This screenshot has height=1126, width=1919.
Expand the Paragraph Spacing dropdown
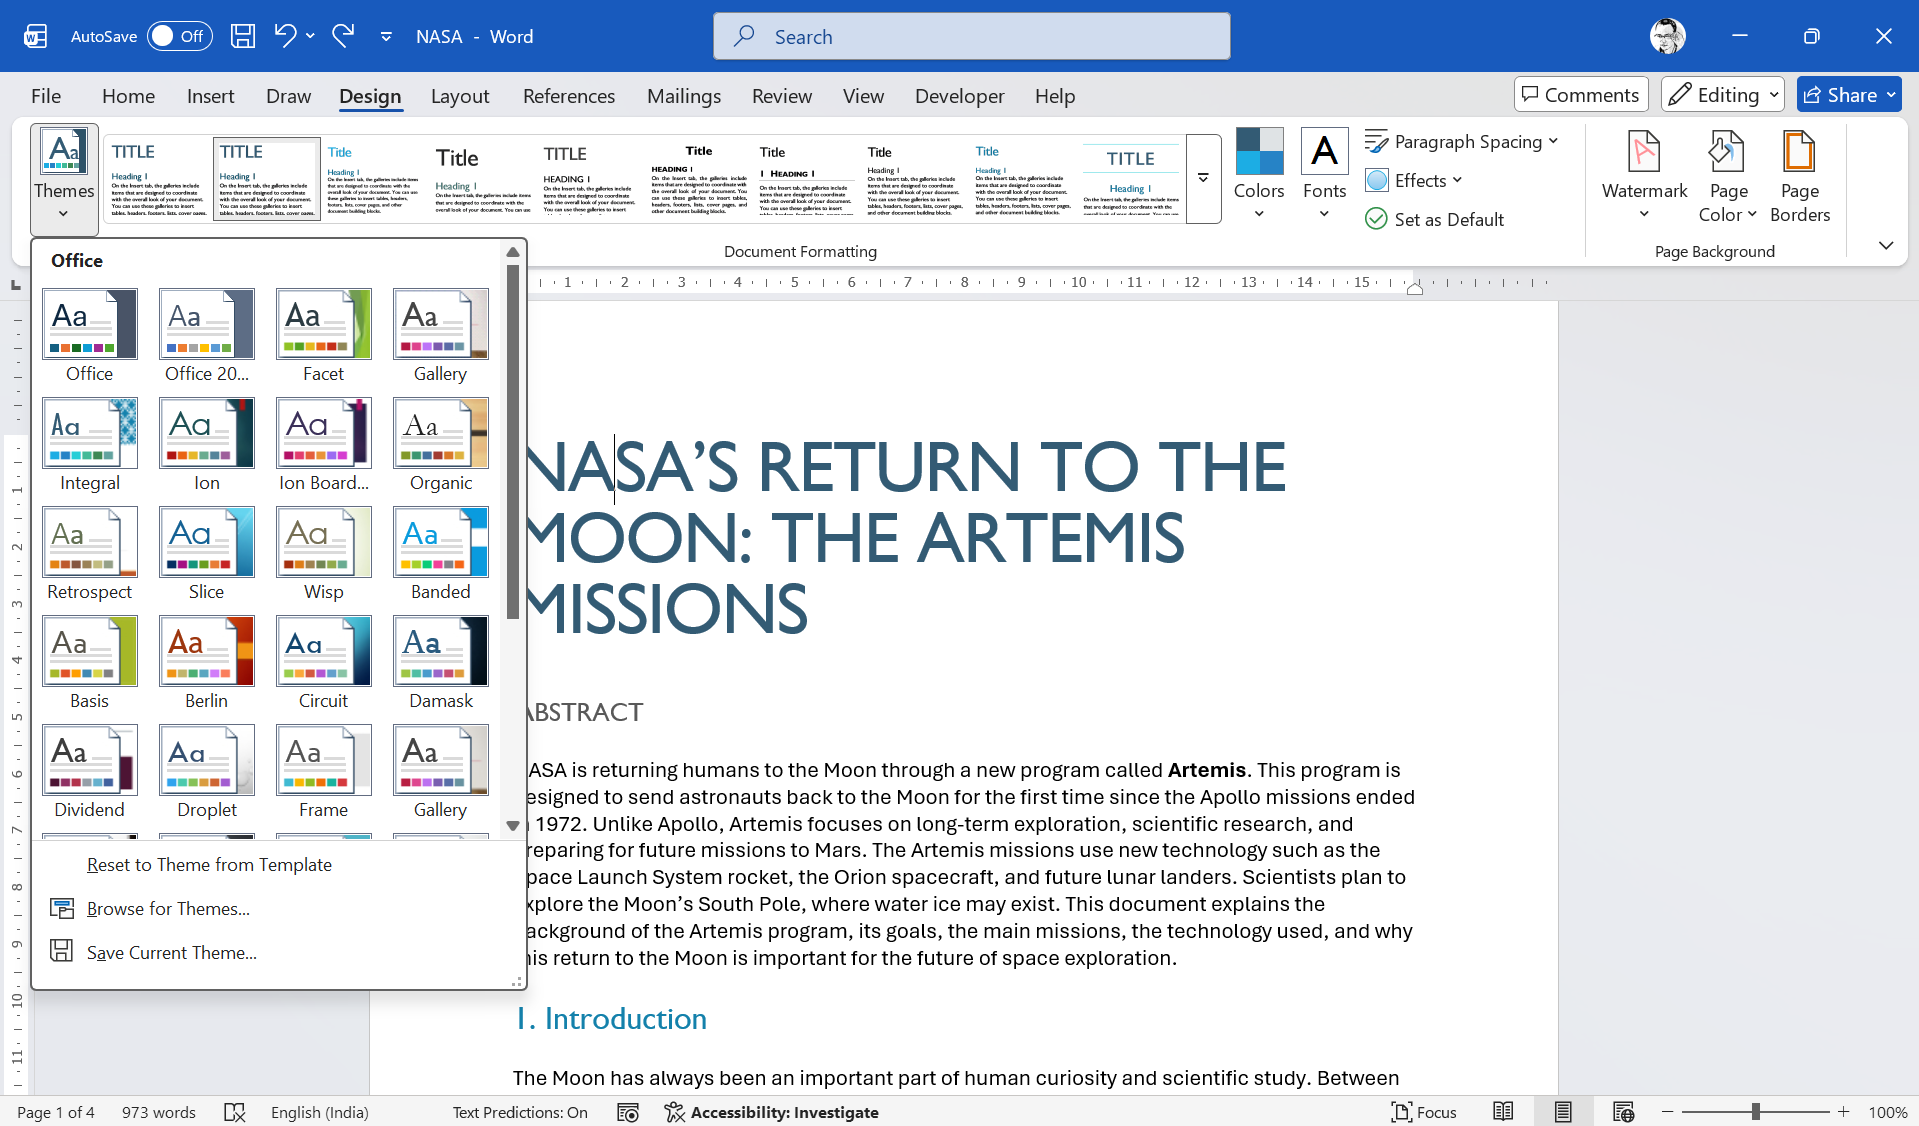(x=1462, y=142)
